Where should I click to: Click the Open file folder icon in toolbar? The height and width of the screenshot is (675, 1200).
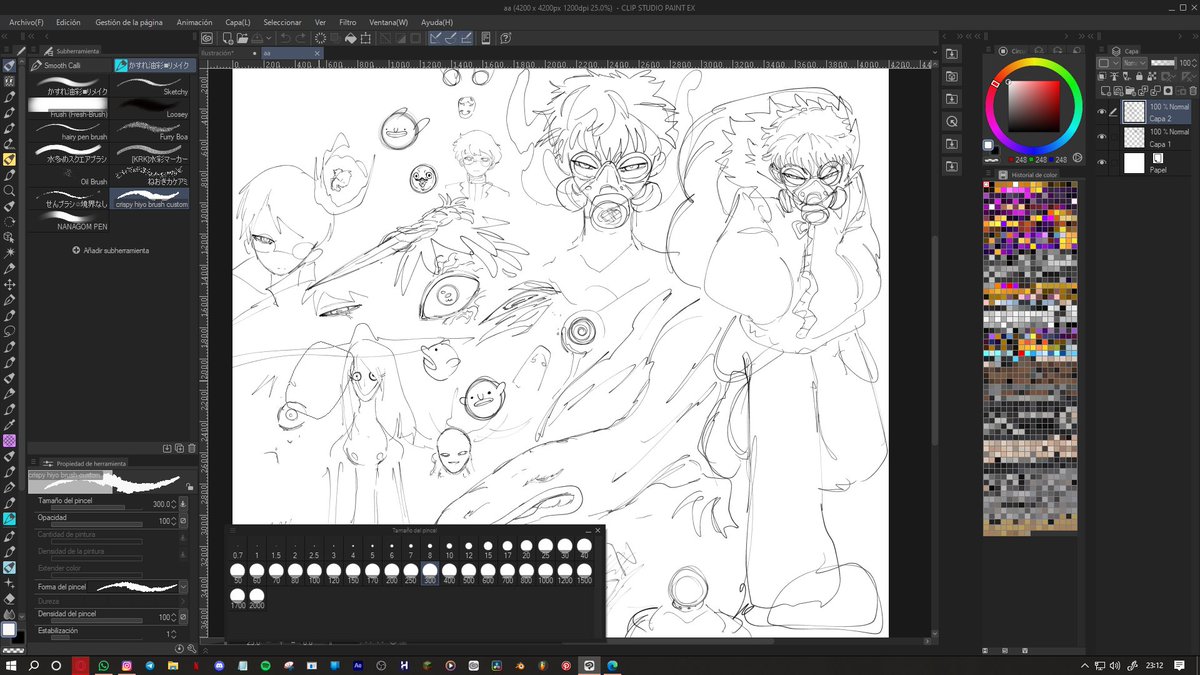tap(243, 38)
